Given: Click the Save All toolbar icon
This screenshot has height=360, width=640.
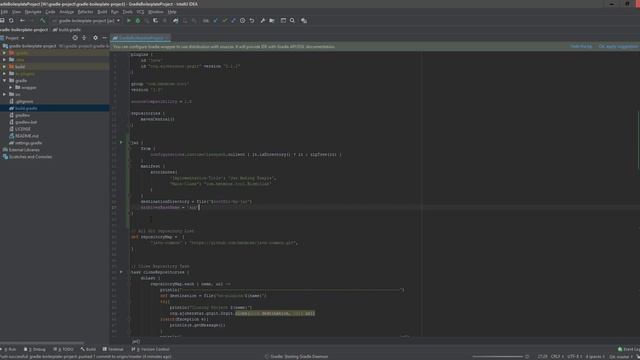Looking at the screenshot, I should [x=2, y=20].
